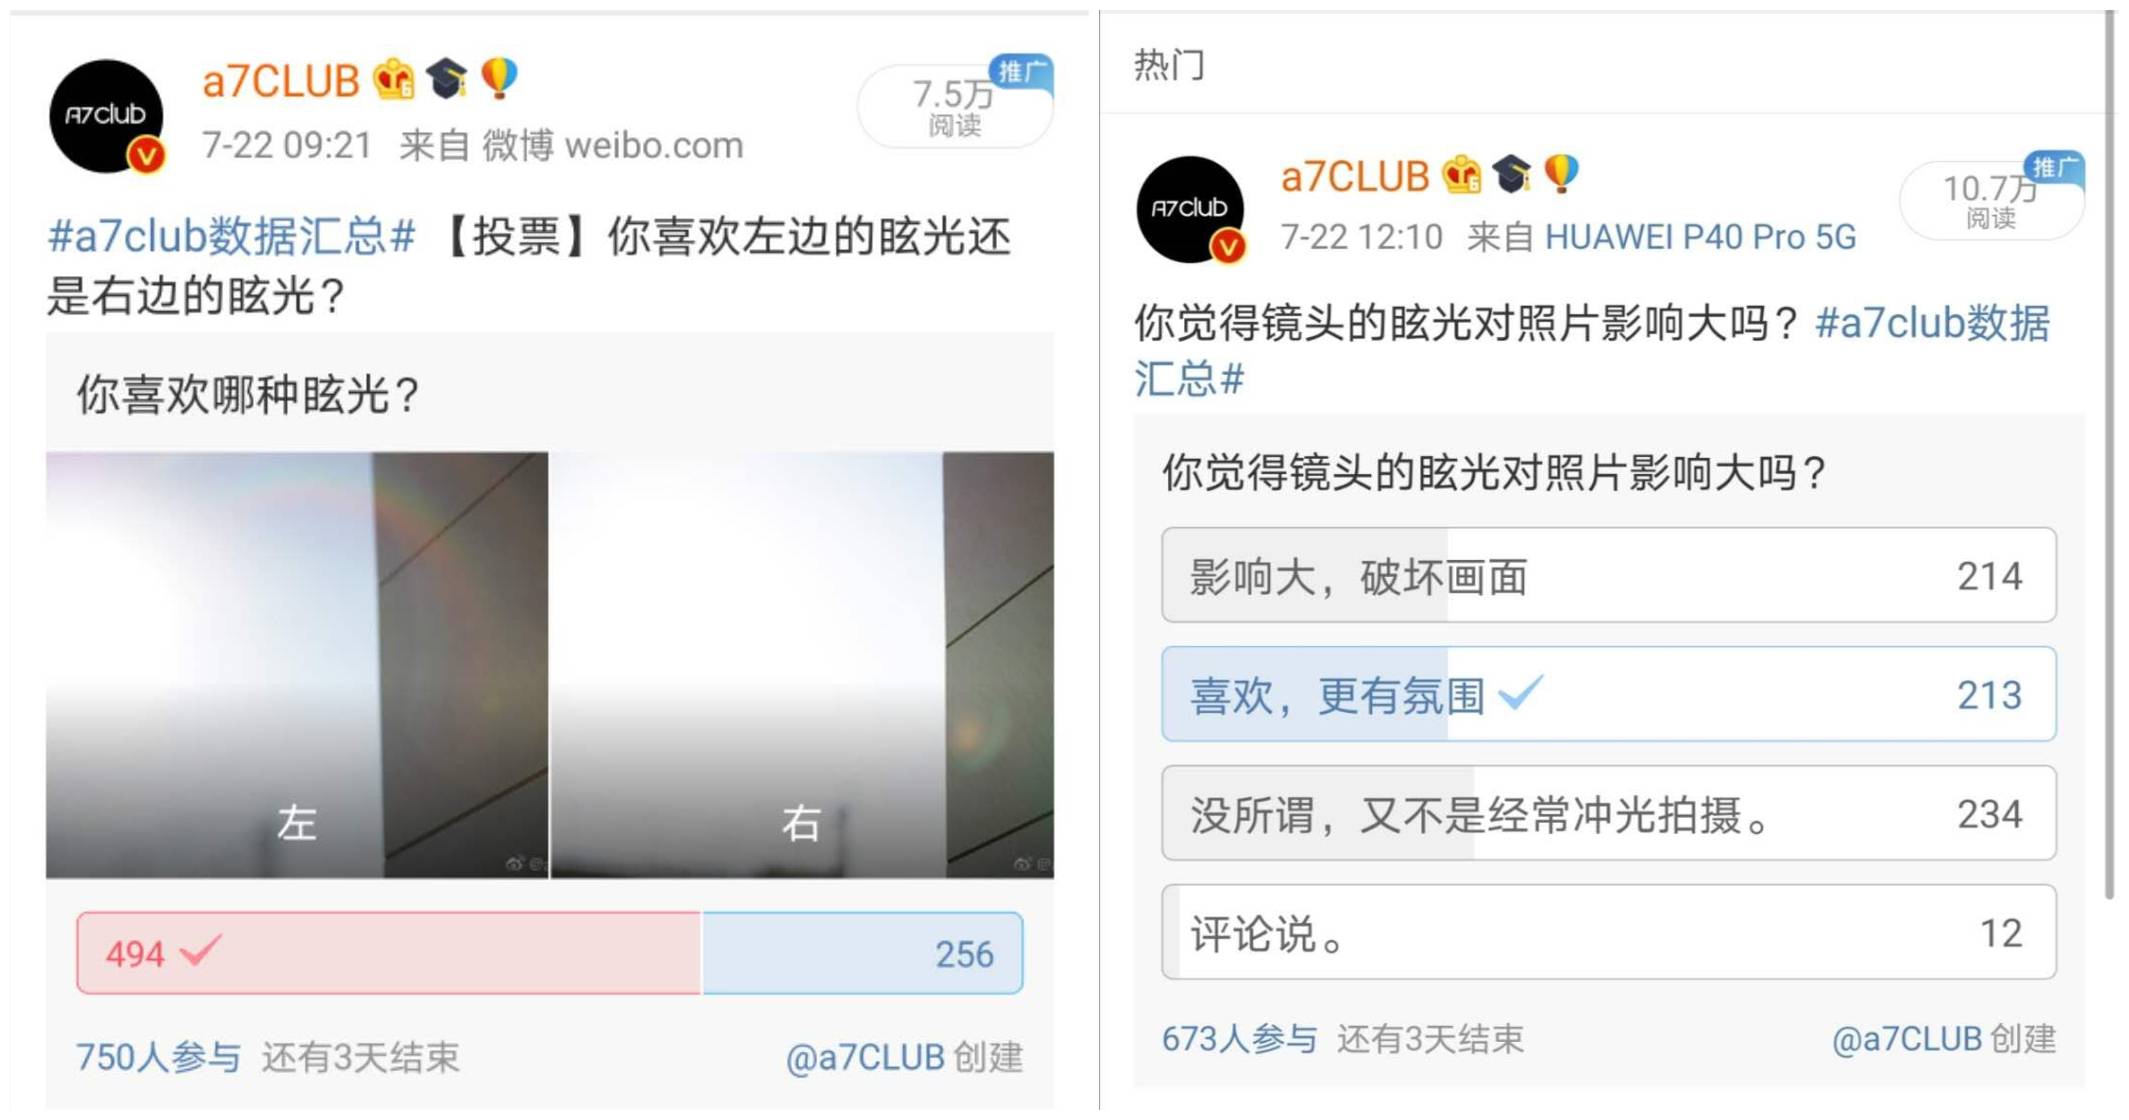Switch to the 热门 tab
2129x1120 pixels.
pyautogui.click(x=1168, y=65)
